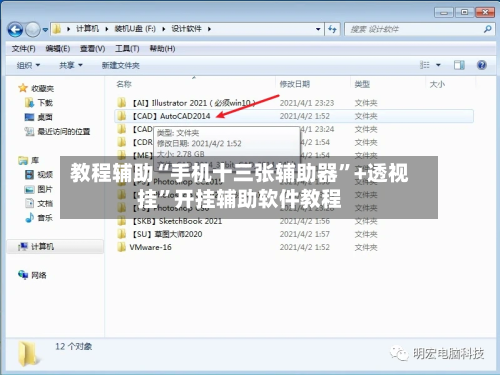Expand breadcrumb arrow after 计算机
Screen dimensions: 500x375
click(x=107, y=29)
